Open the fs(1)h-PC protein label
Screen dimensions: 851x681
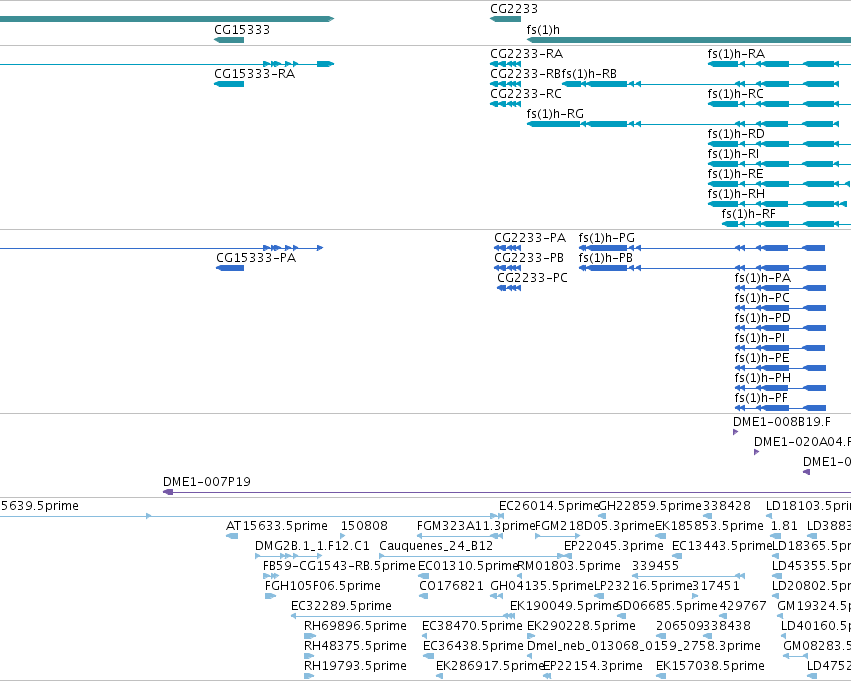(762, 298)
